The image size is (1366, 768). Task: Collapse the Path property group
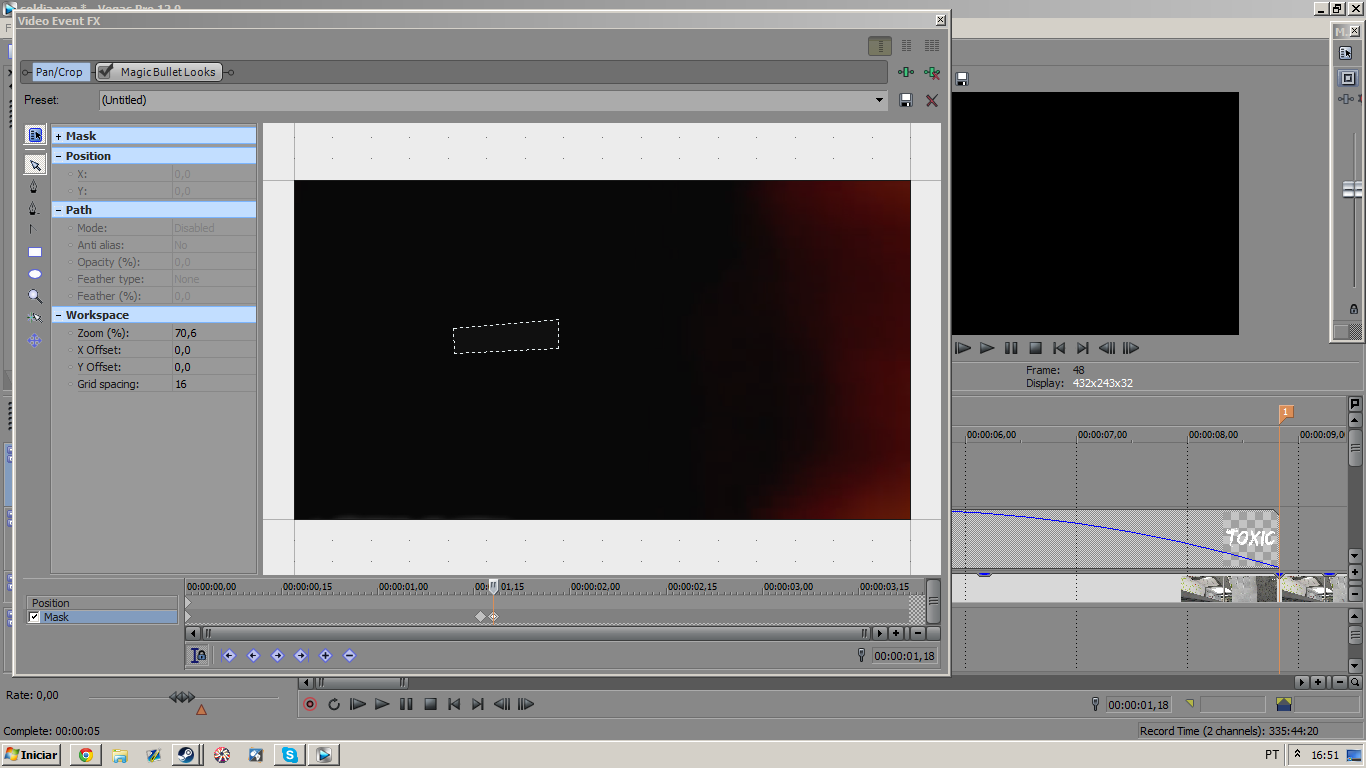(59, 210)
